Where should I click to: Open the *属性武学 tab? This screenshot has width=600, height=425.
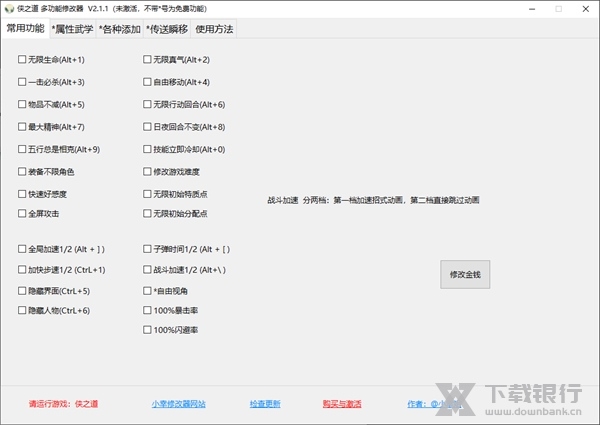coord(73,29)
